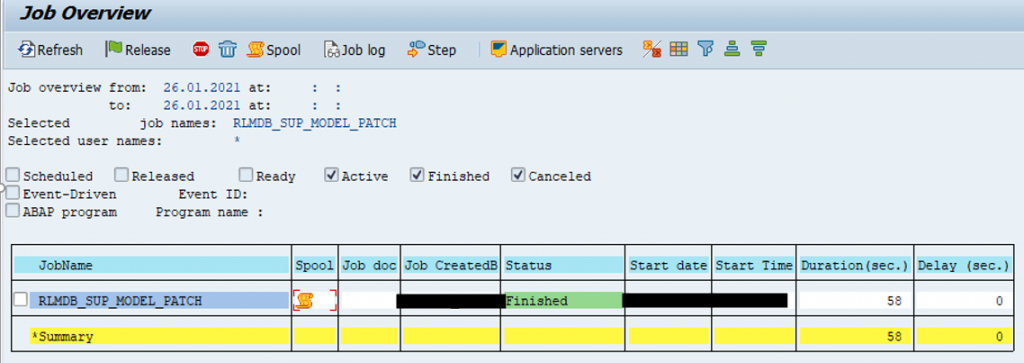Click the Delay (sec.) column header

[x=964, y=265]
